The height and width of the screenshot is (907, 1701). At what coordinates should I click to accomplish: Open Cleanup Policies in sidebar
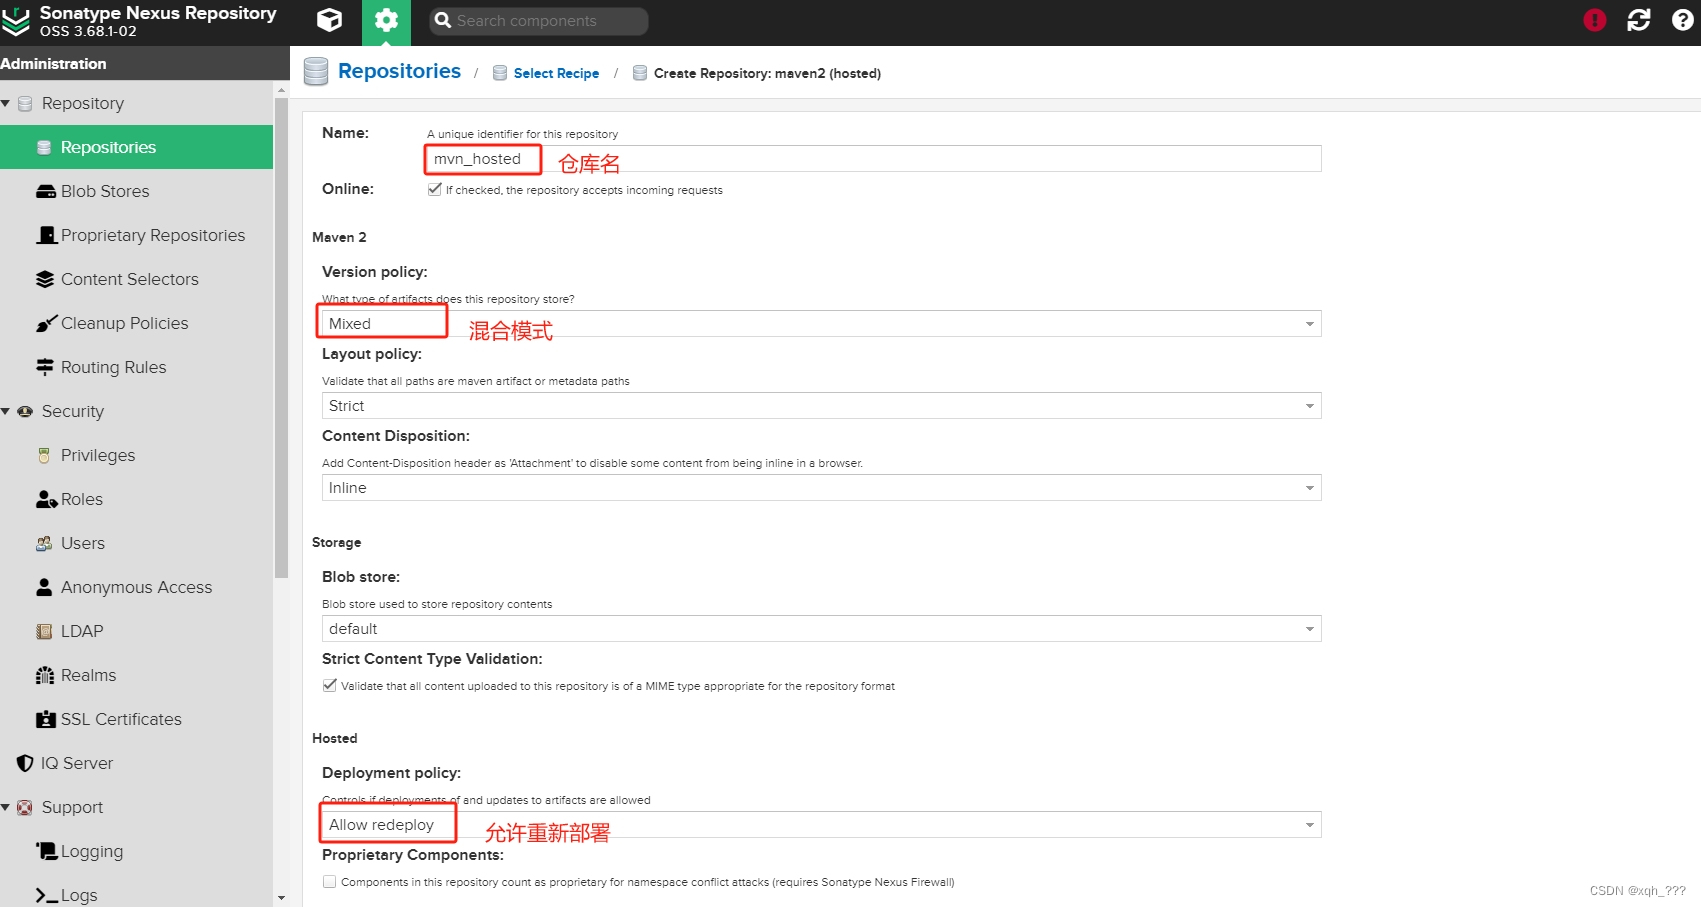coord(136,323)
